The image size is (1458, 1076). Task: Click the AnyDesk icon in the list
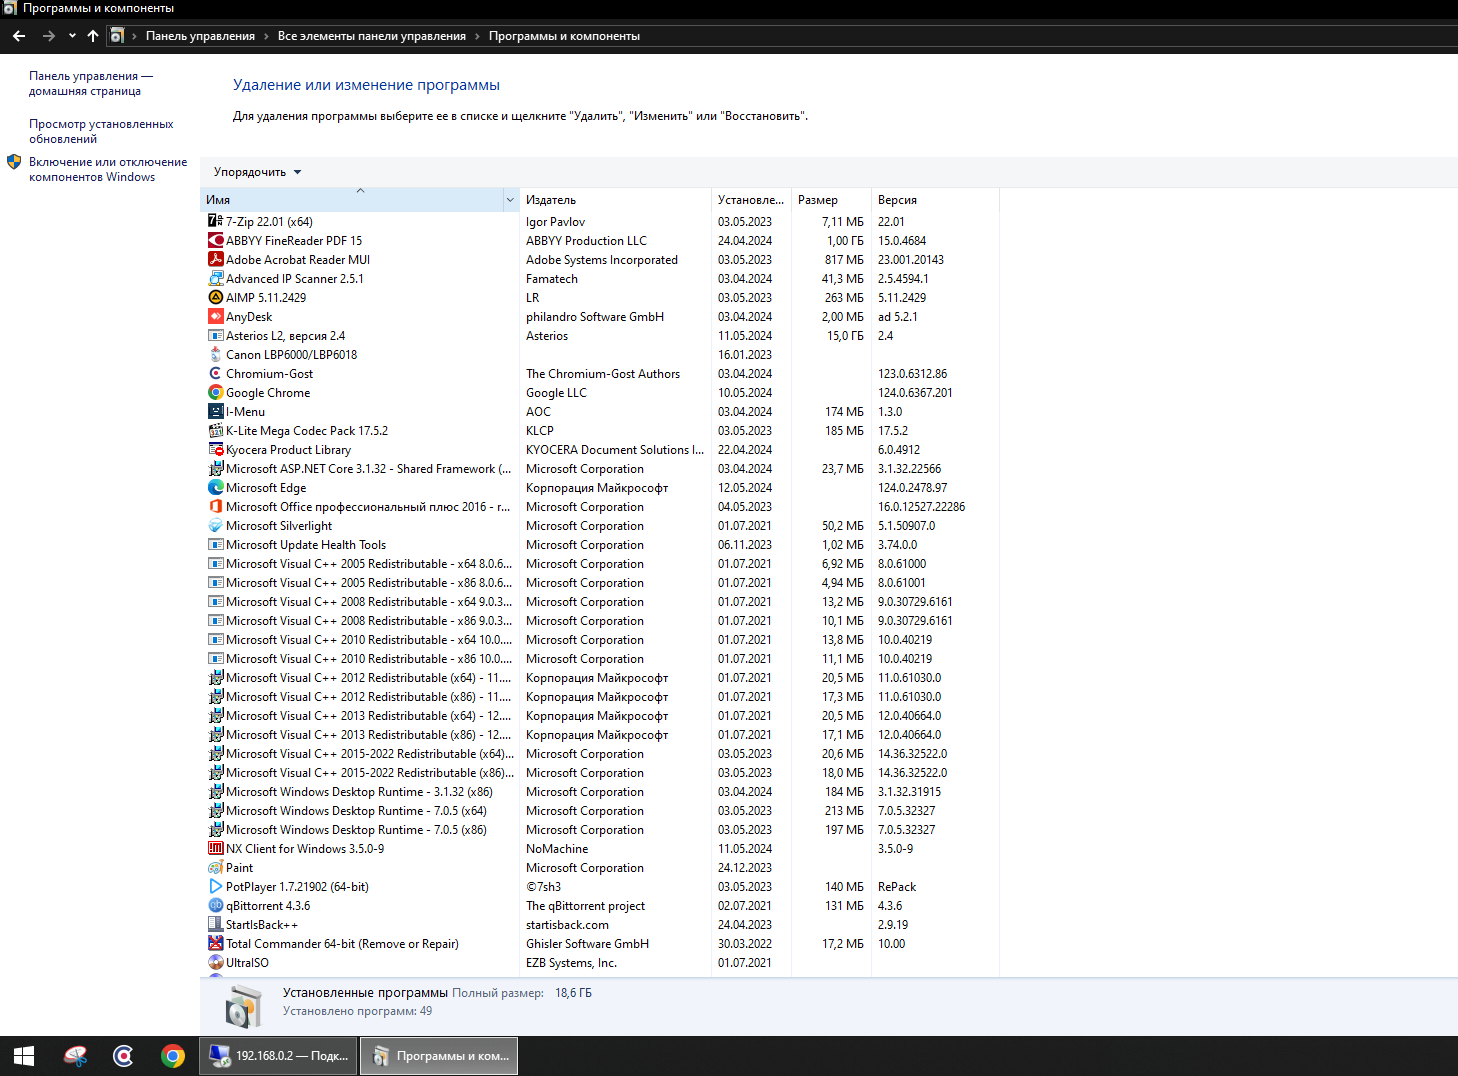click(x=215, y=317)
